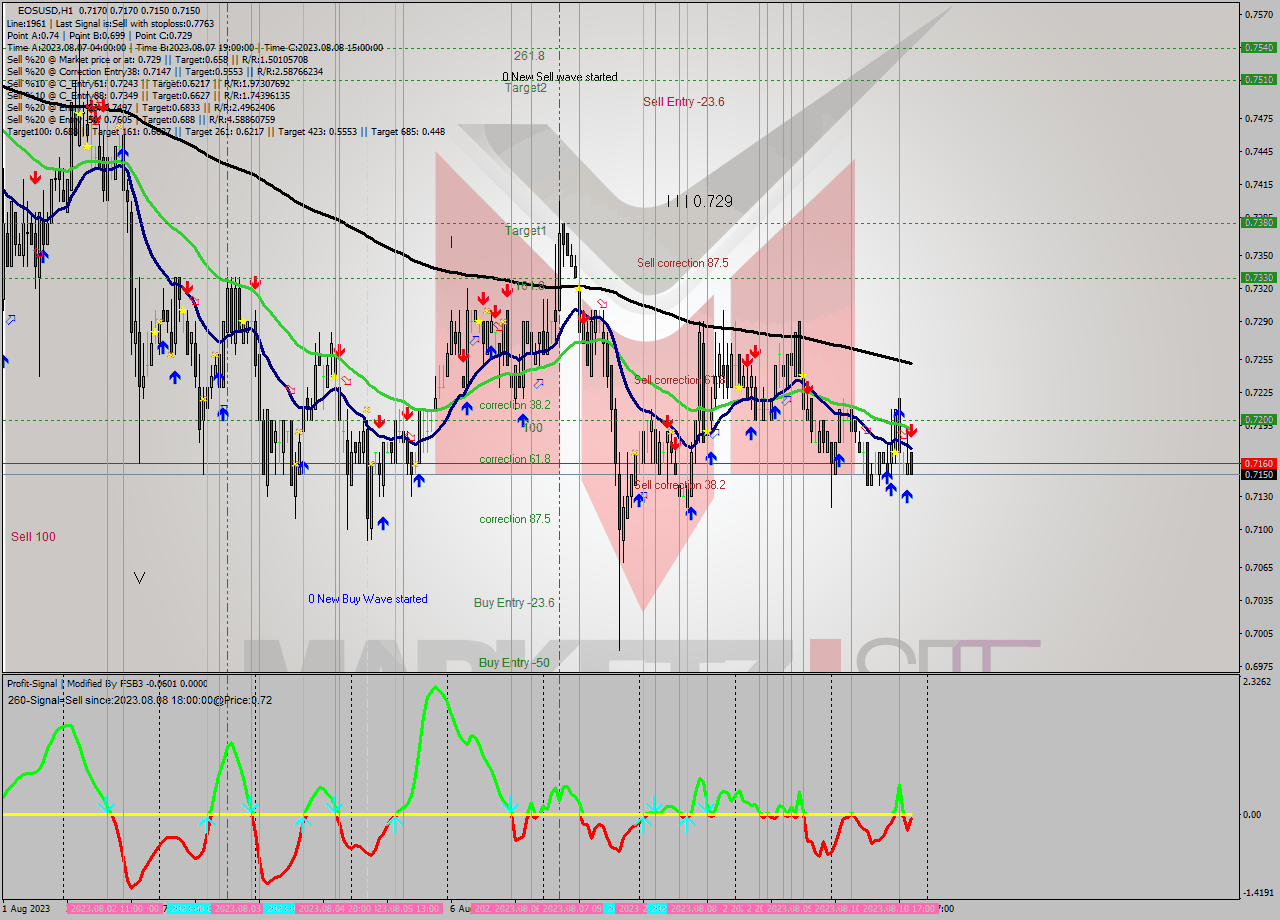1280x920 pixels.
Task: Select the cyan down-arrow signal in the Profit-Signal panel
Action: 107,805
